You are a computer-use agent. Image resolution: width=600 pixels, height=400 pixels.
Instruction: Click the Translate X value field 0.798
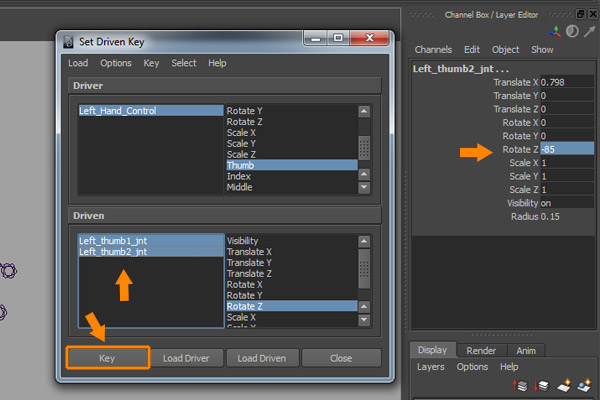pyautogui.click(x=567, y=82)
